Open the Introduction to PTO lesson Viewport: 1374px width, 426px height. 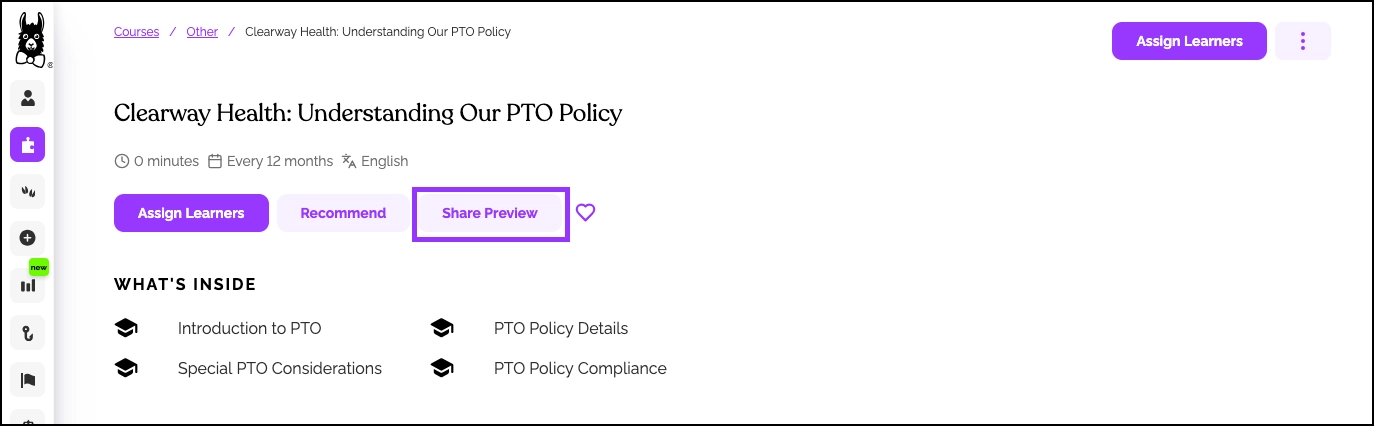pos(249,328)
